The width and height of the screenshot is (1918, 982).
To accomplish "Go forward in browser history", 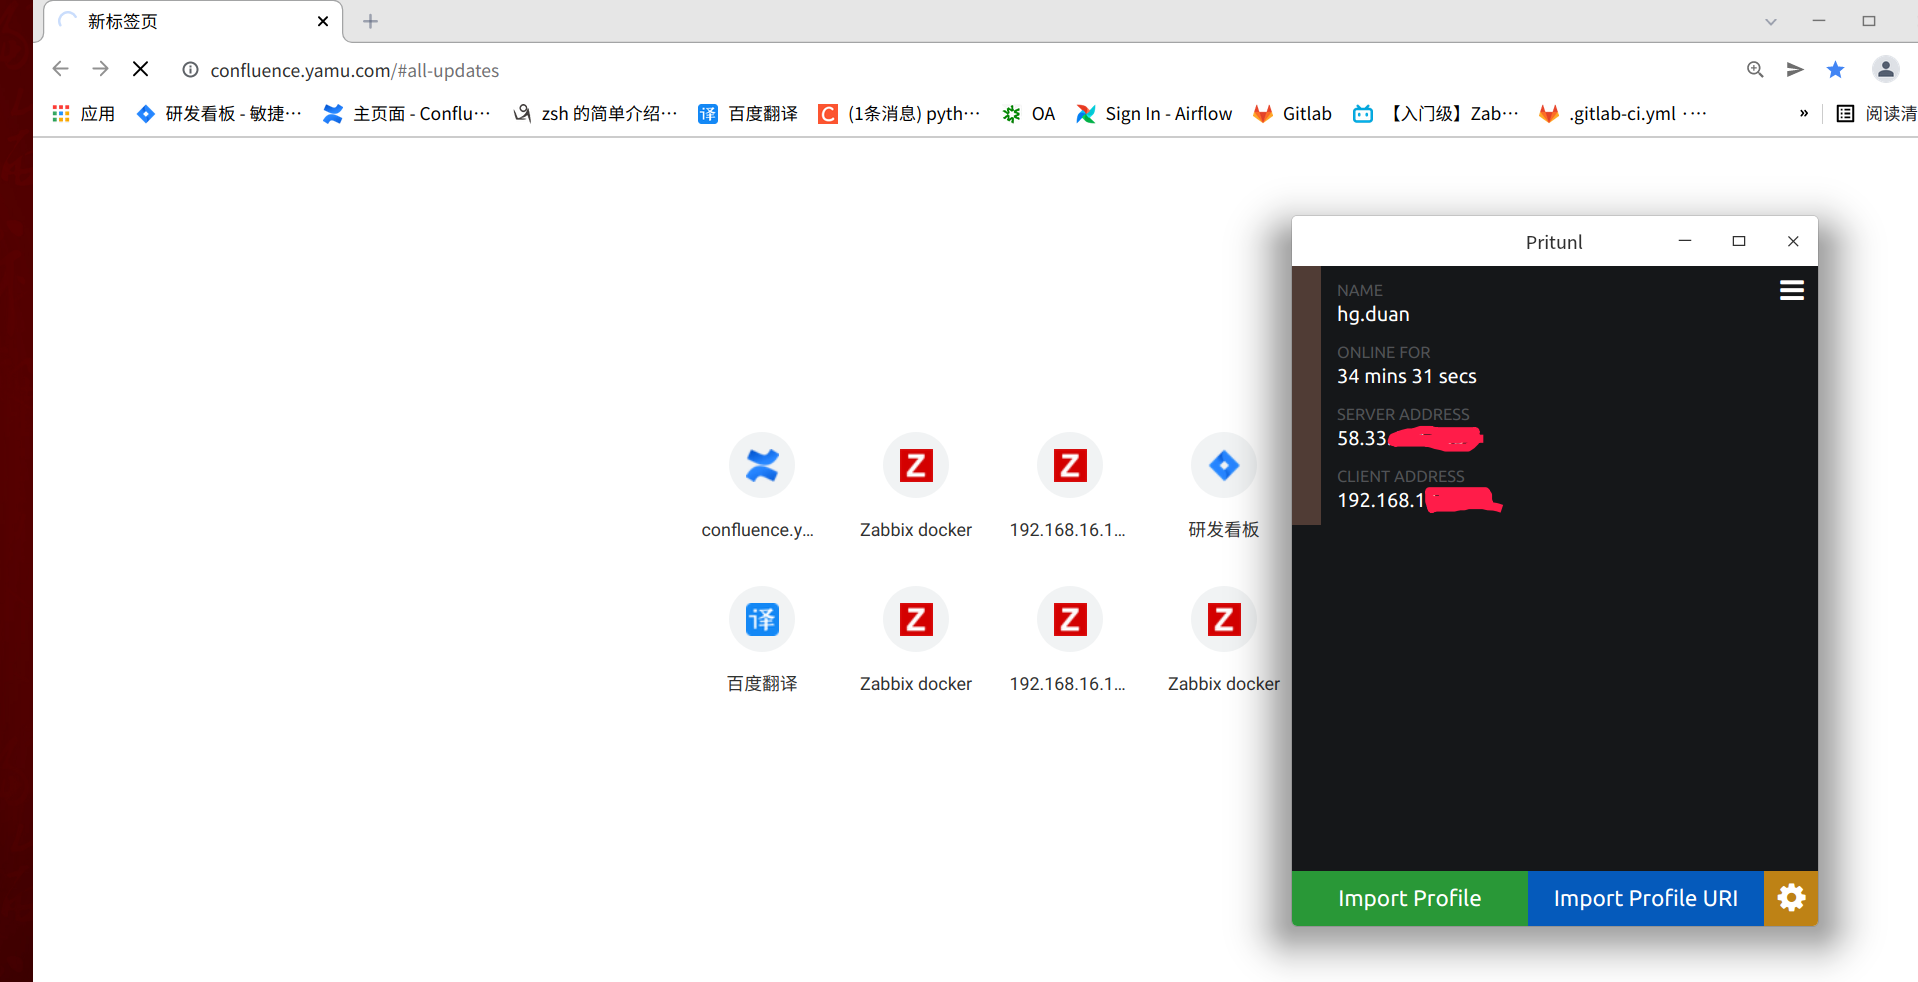I will (x=100, y=69).
